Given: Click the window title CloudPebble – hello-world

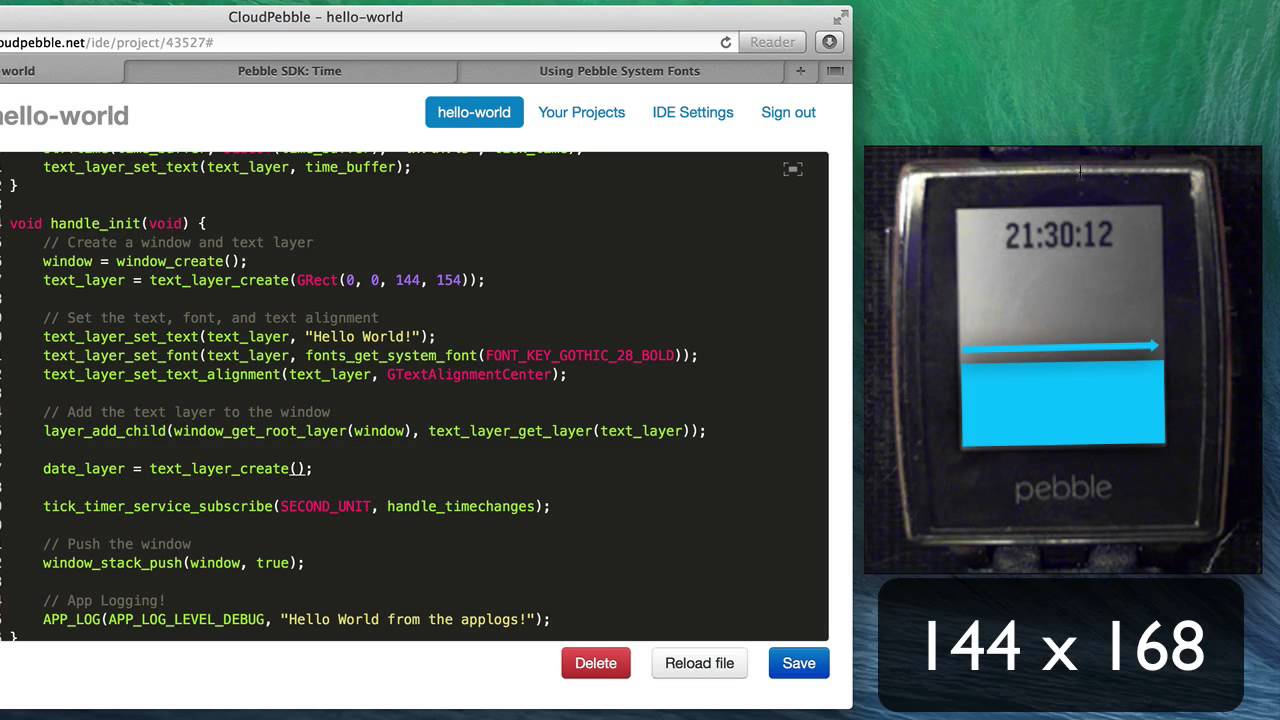Looking at the screenshot, I should [x=316, y=17].
